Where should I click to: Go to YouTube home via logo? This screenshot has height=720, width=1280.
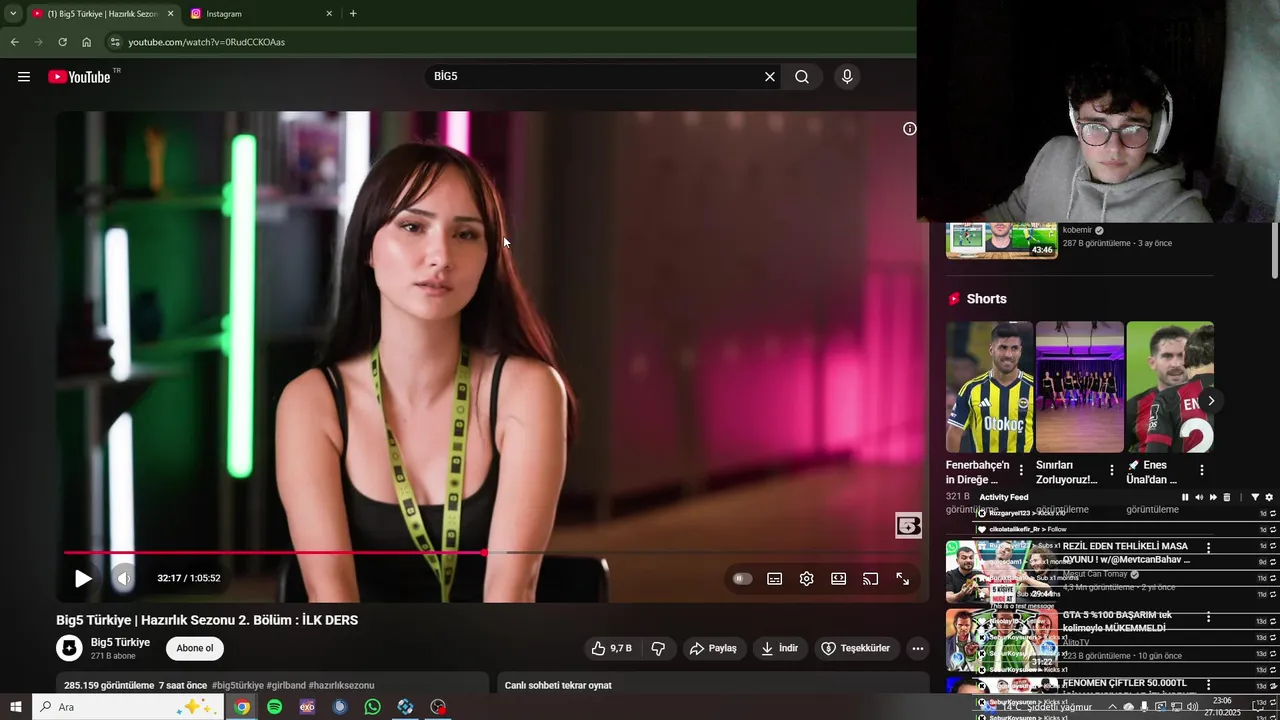79,77
